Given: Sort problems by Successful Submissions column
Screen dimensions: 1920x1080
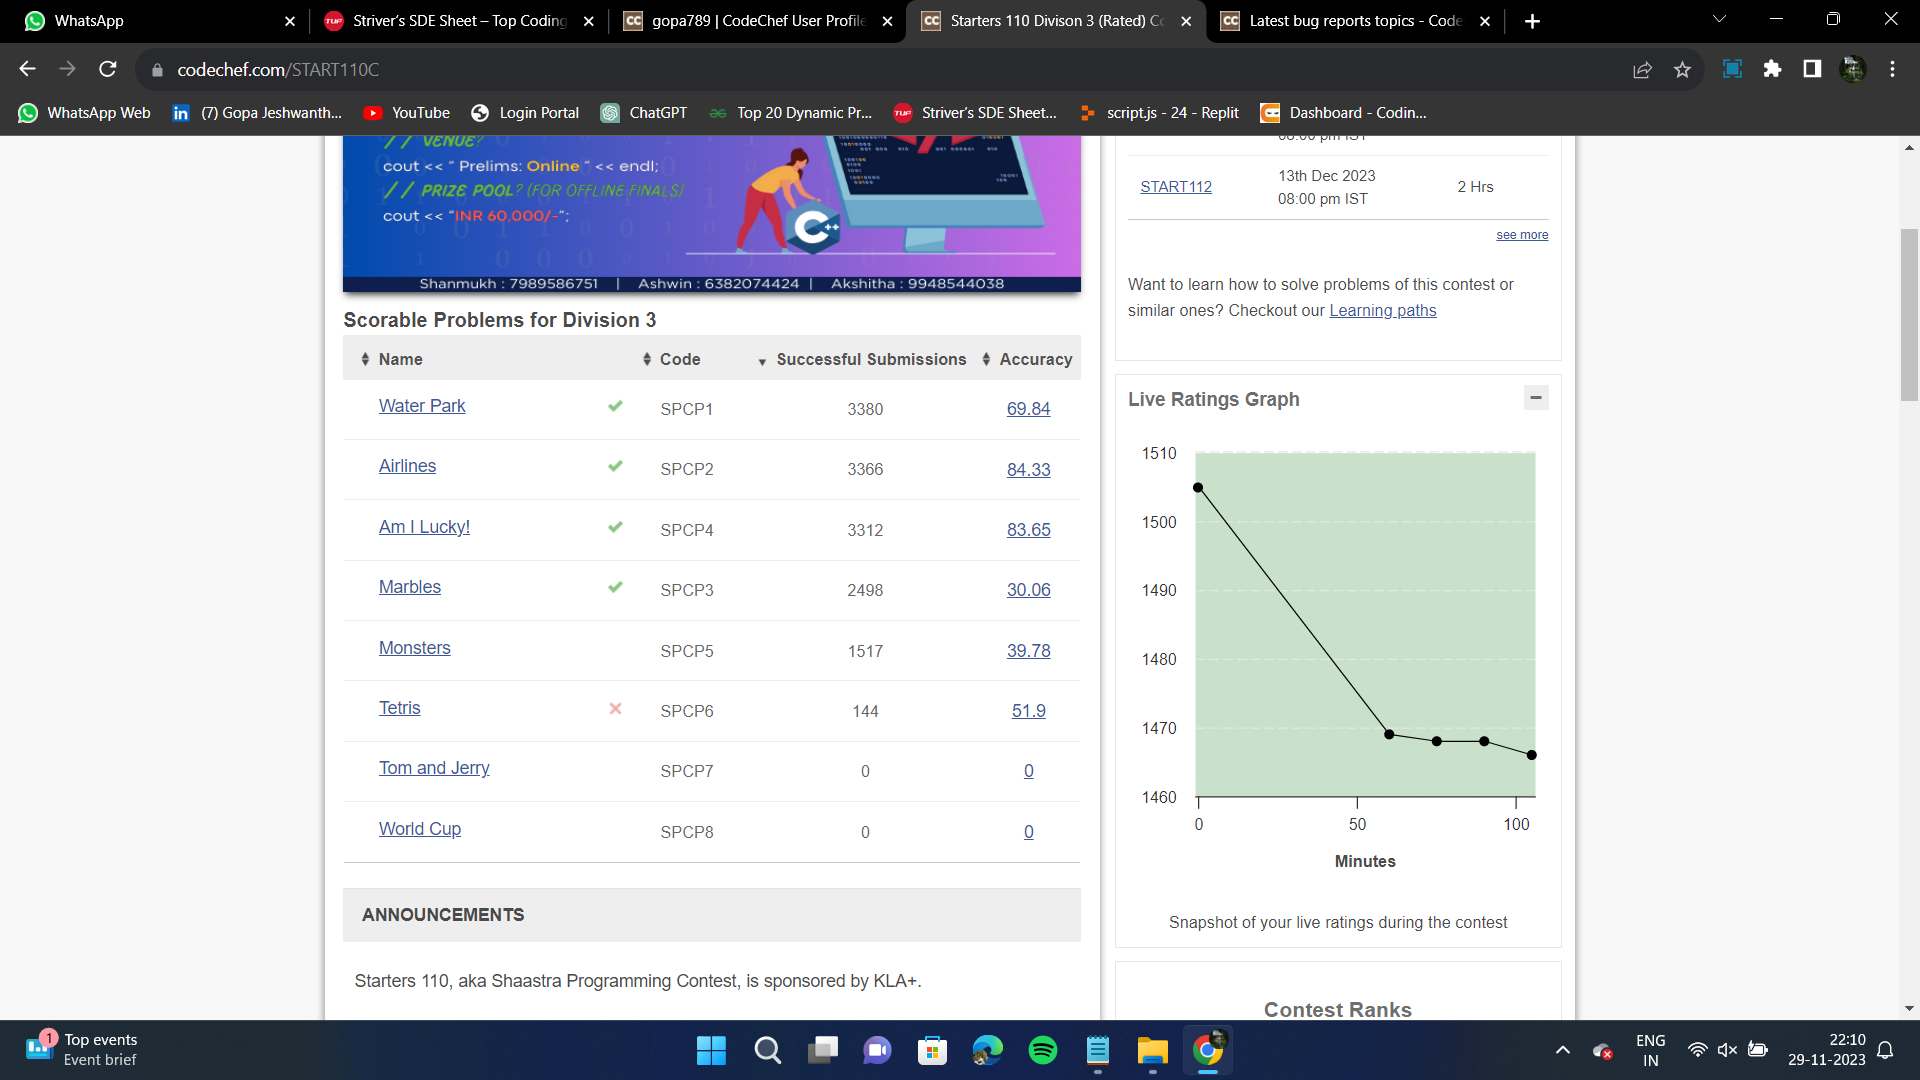Looking at the screenshot, I should 870,359.
